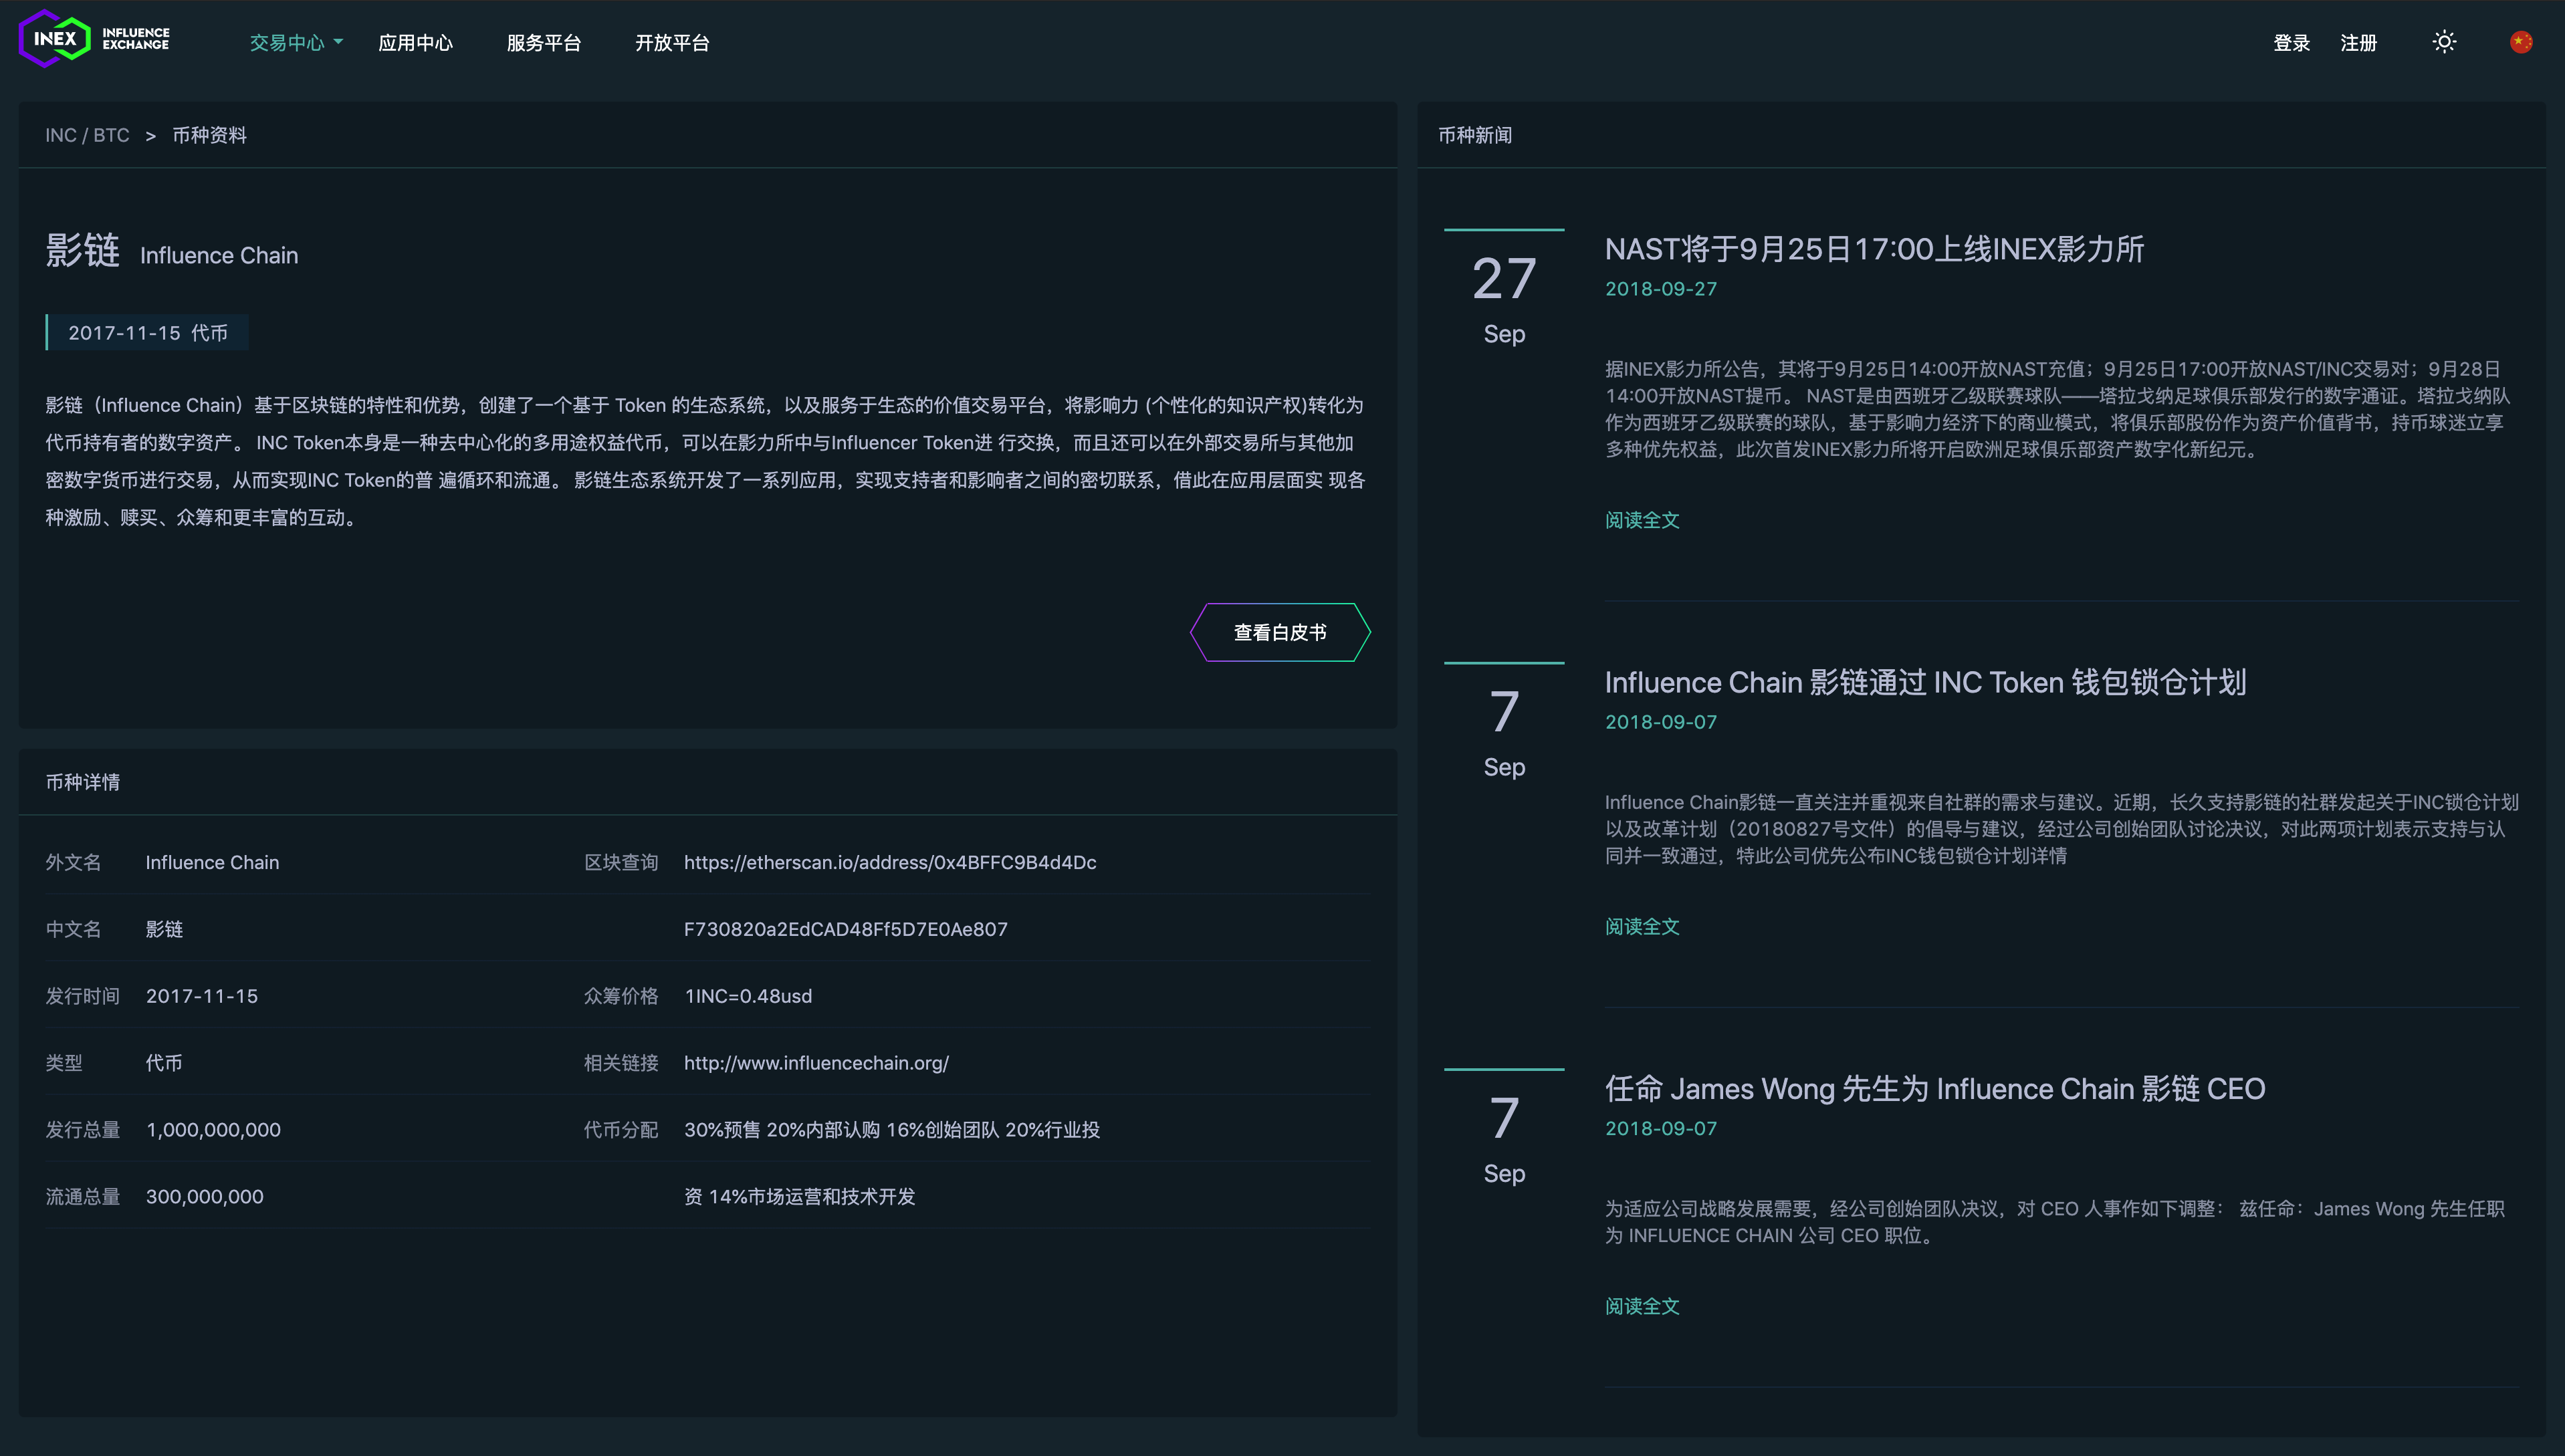Screen dimensions: 2565x1456
Task: Click 登录 to log in
Action: pos(2291,43)
